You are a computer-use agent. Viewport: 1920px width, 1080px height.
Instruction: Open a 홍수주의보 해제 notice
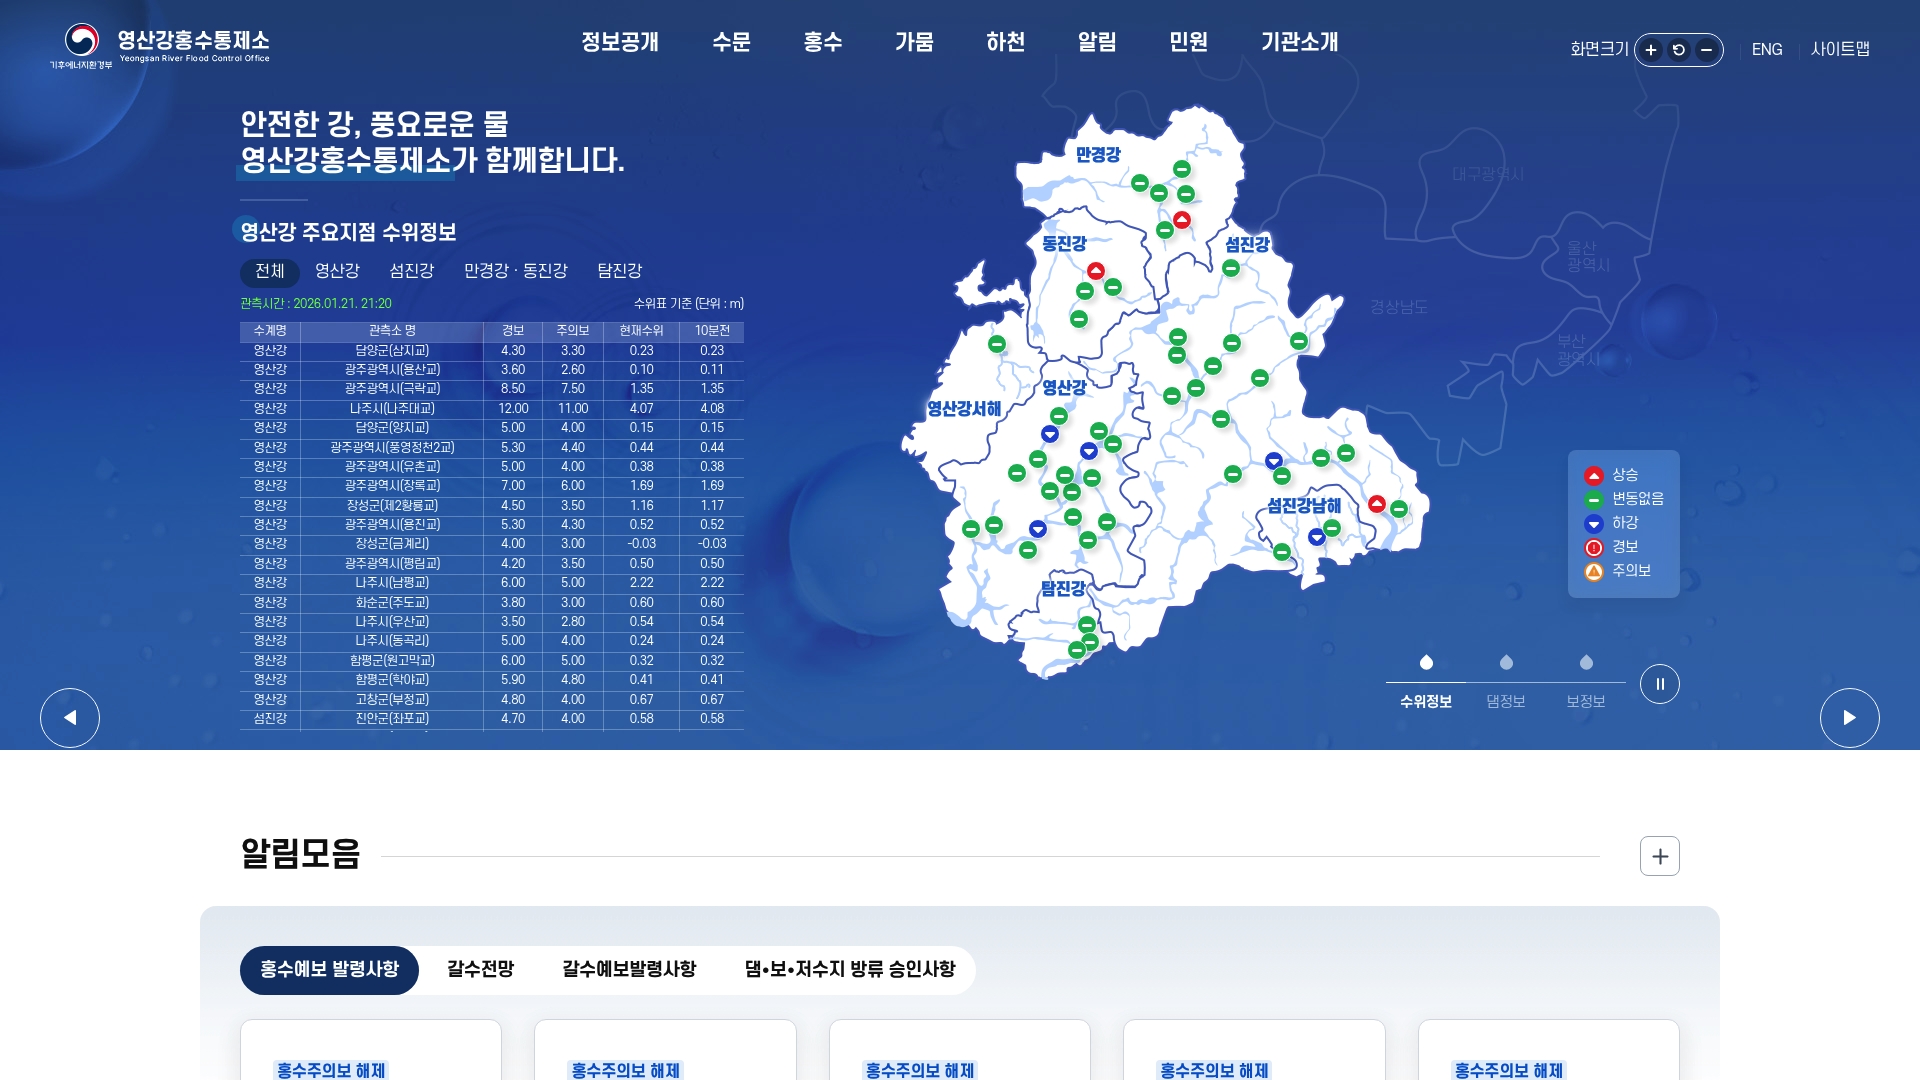(x=330, y=1070)
